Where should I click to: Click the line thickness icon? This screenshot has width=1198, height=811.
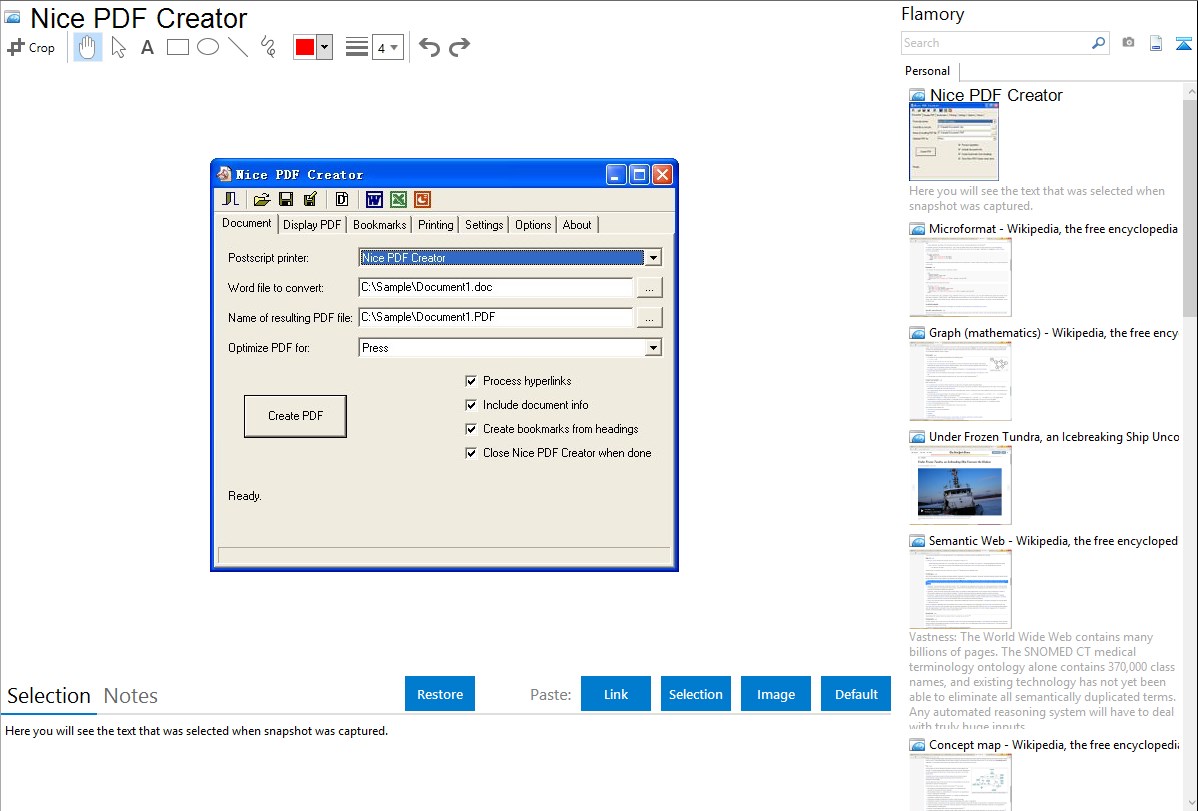coord(356,47)
